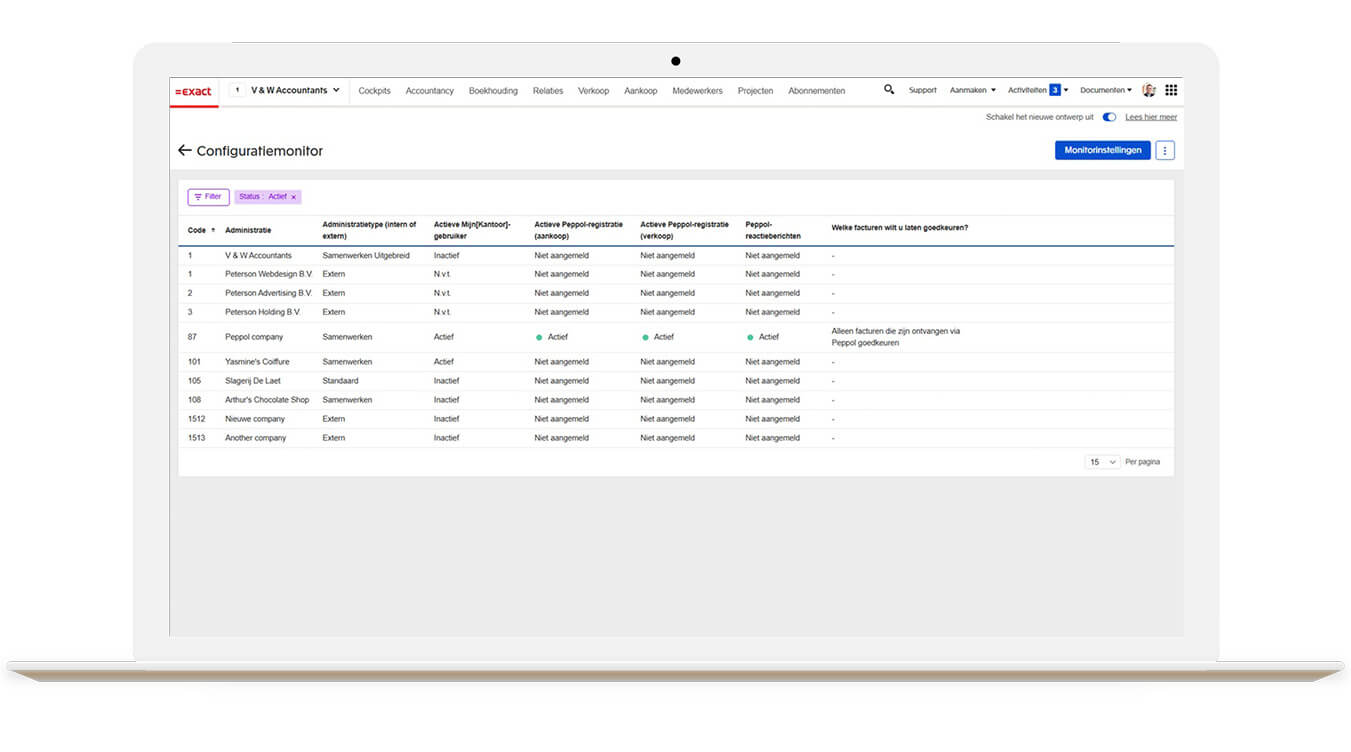Screen dimensions: 1351x752
Task: Open the Relaties menu
Action: point(548,91)
